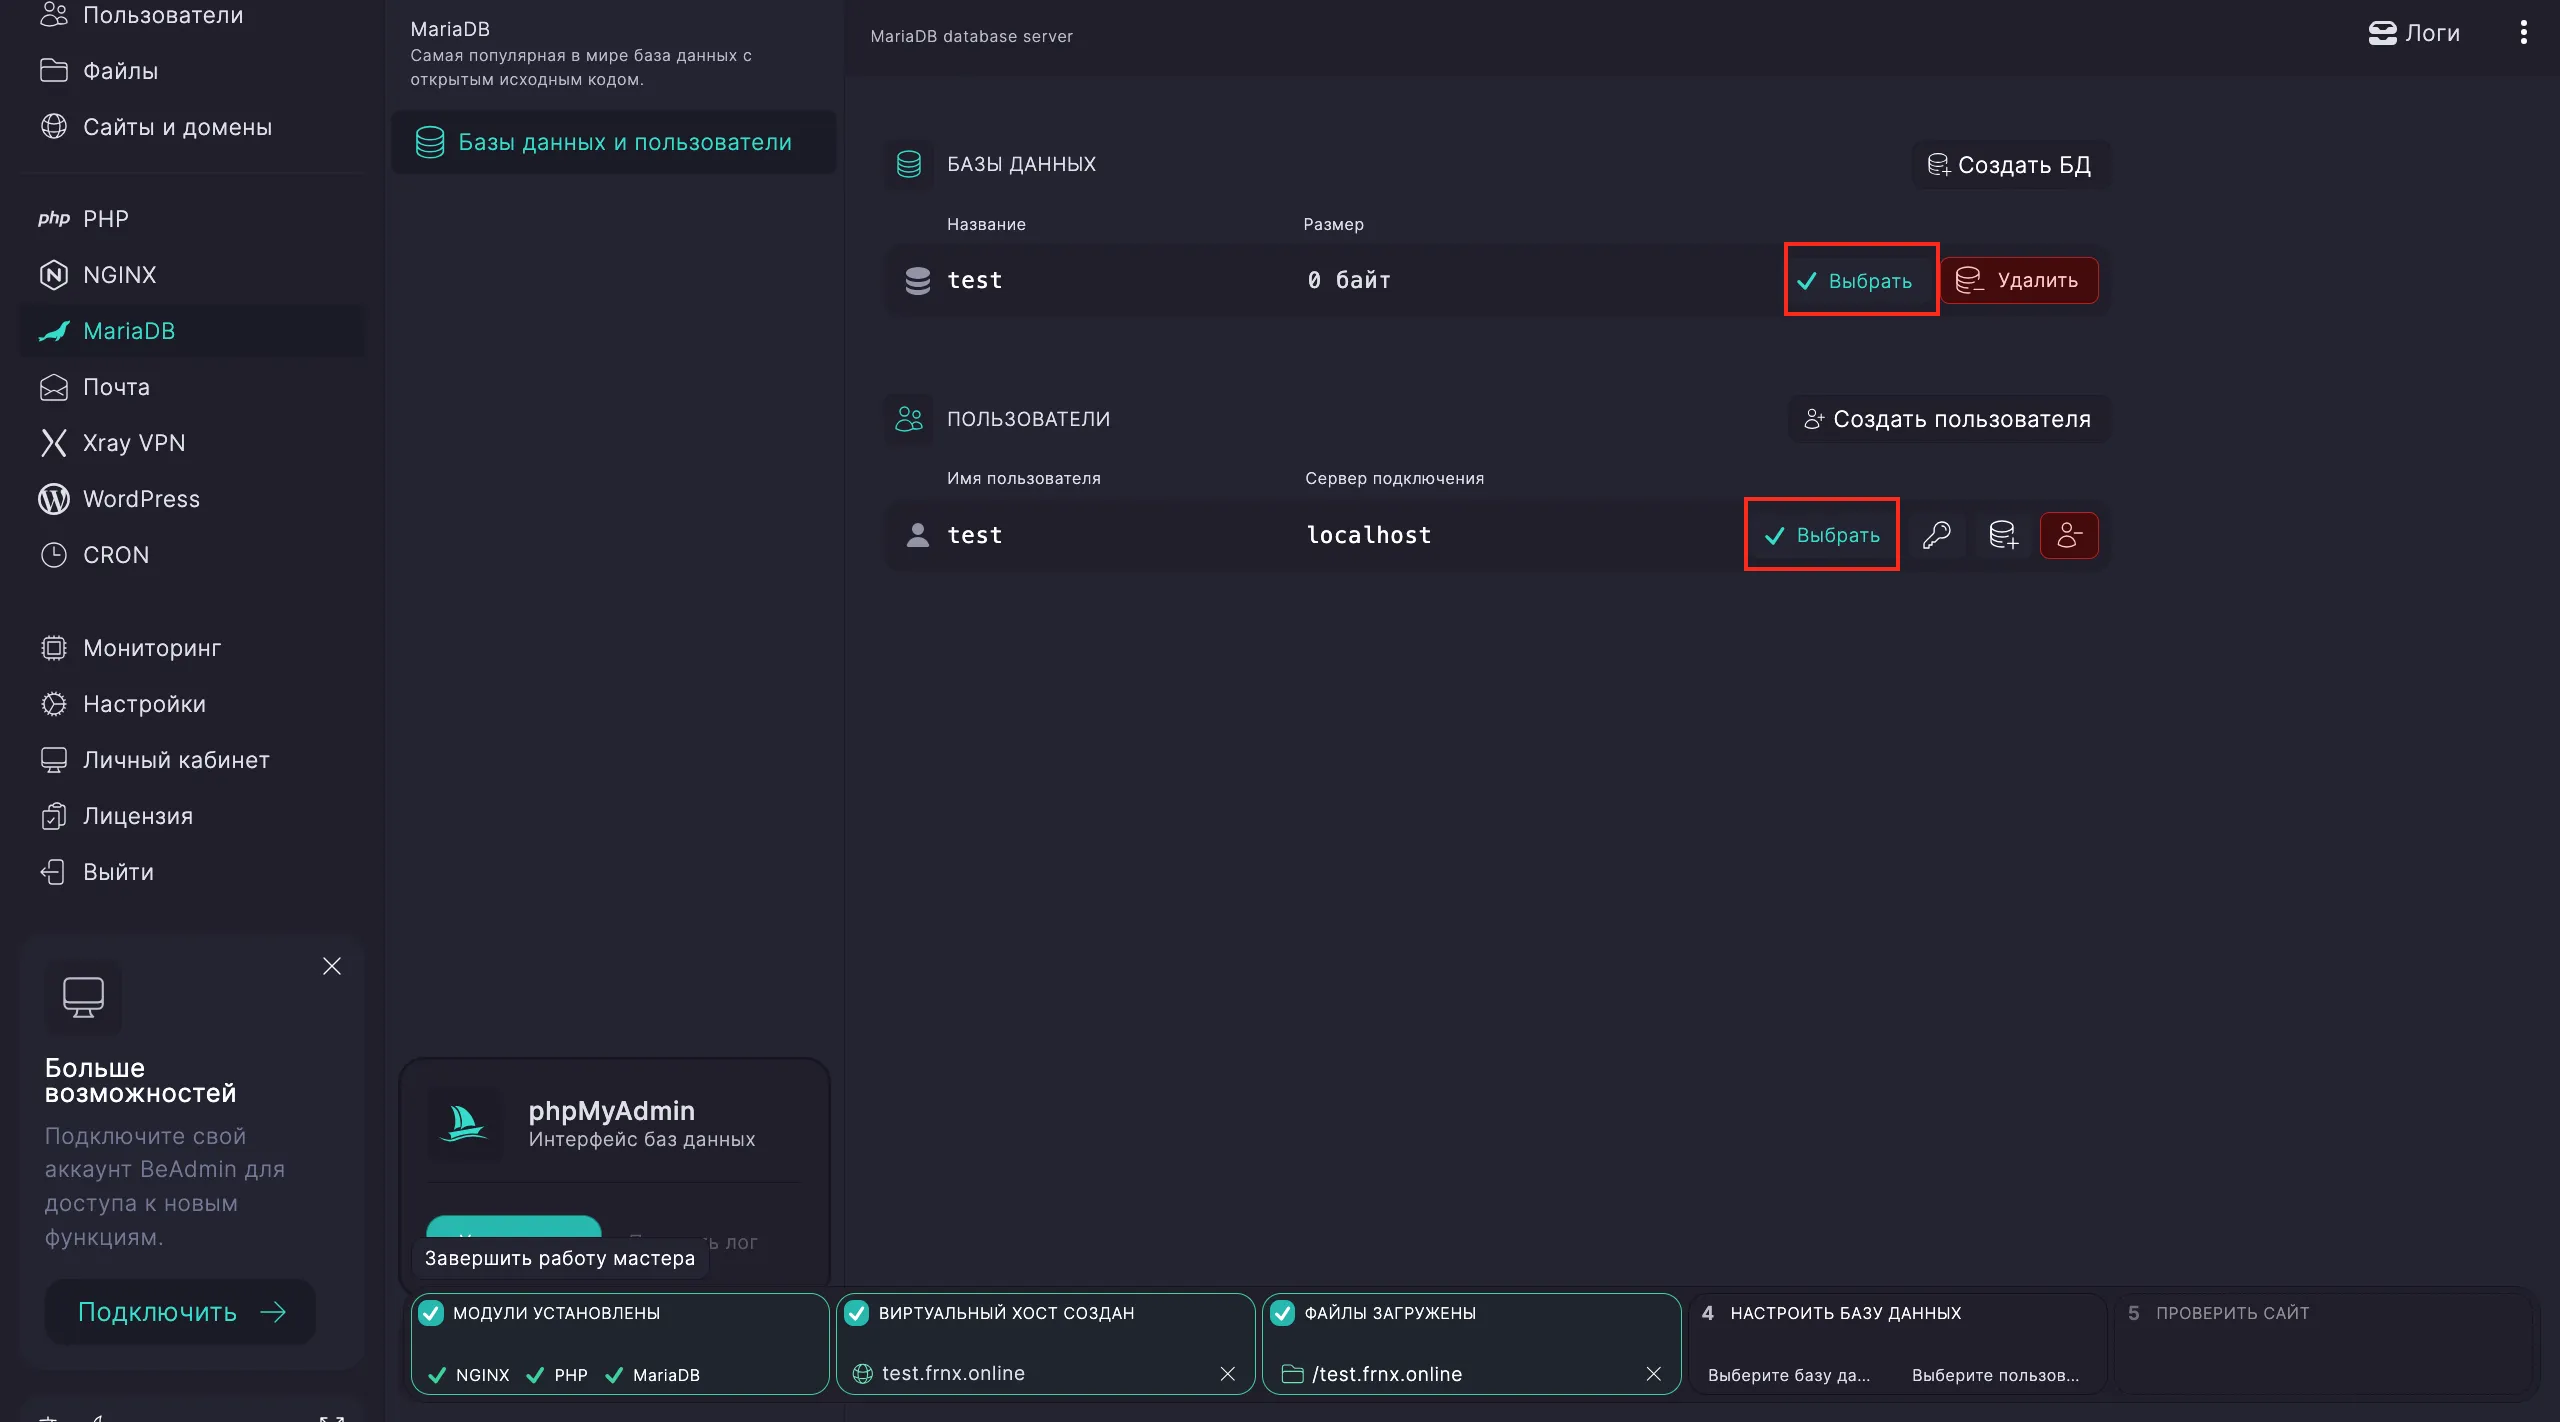Click the add-database icon in test user row
The width and height of the screenshot is (2560, 1422).
click(x=2003, y=535)
